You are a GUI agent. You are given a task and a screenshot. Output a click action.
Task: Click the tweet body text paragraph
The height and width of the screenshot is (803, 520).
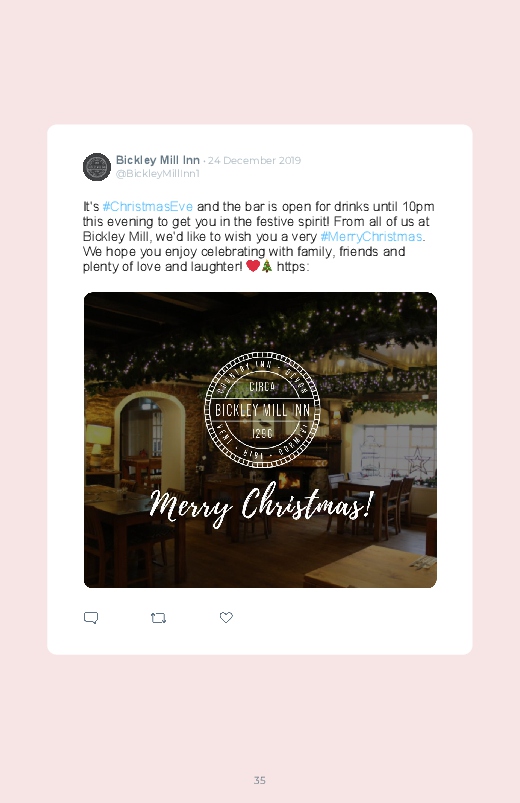[x=259, y=236]
